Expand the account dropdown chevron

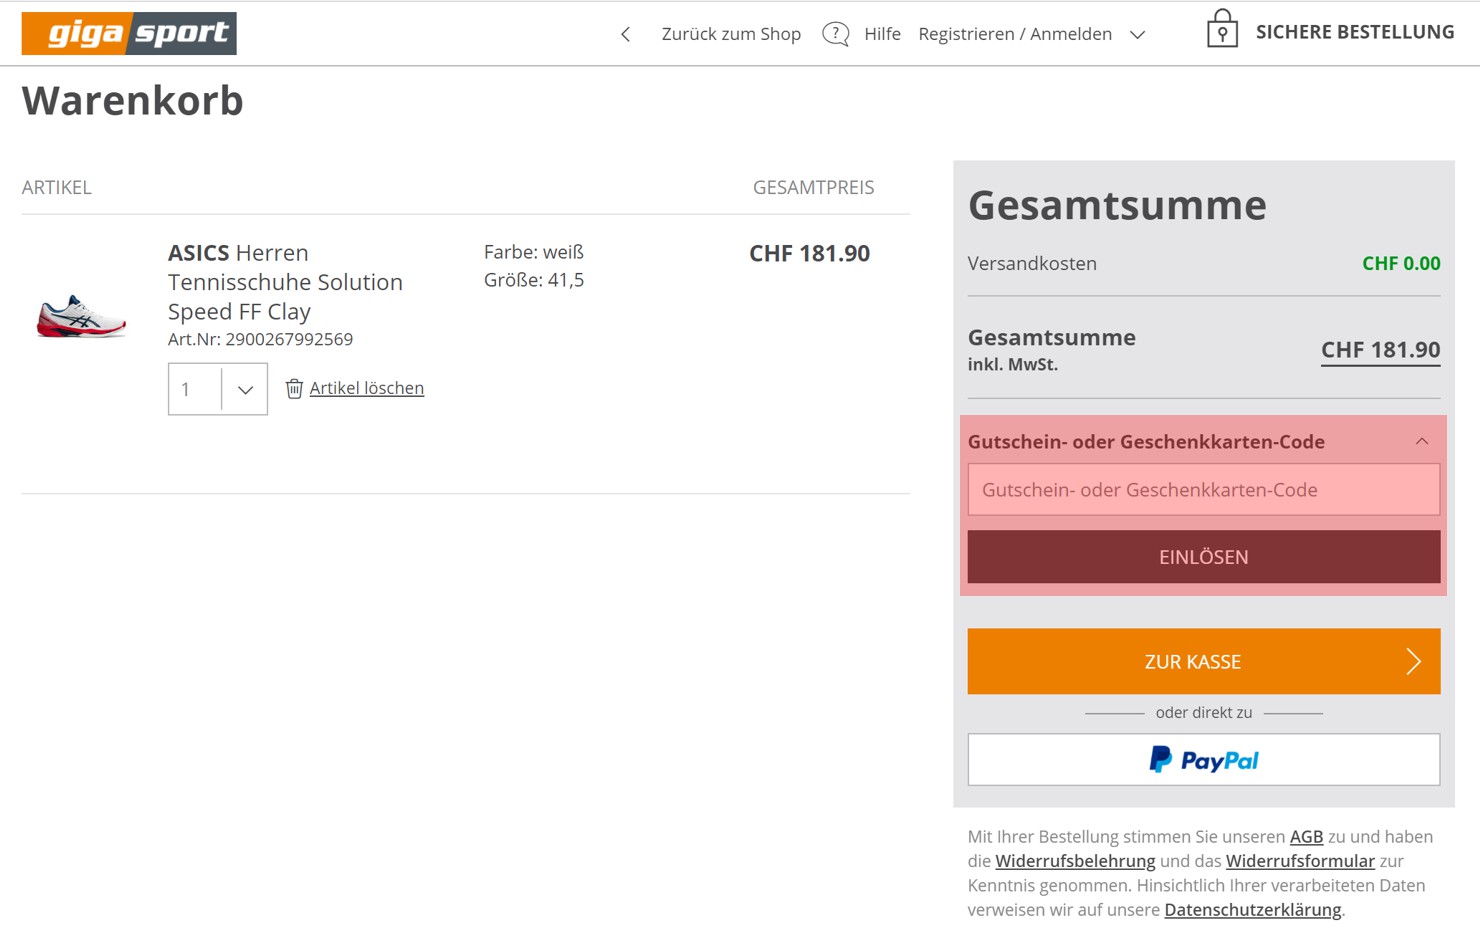coord(1137,35)
